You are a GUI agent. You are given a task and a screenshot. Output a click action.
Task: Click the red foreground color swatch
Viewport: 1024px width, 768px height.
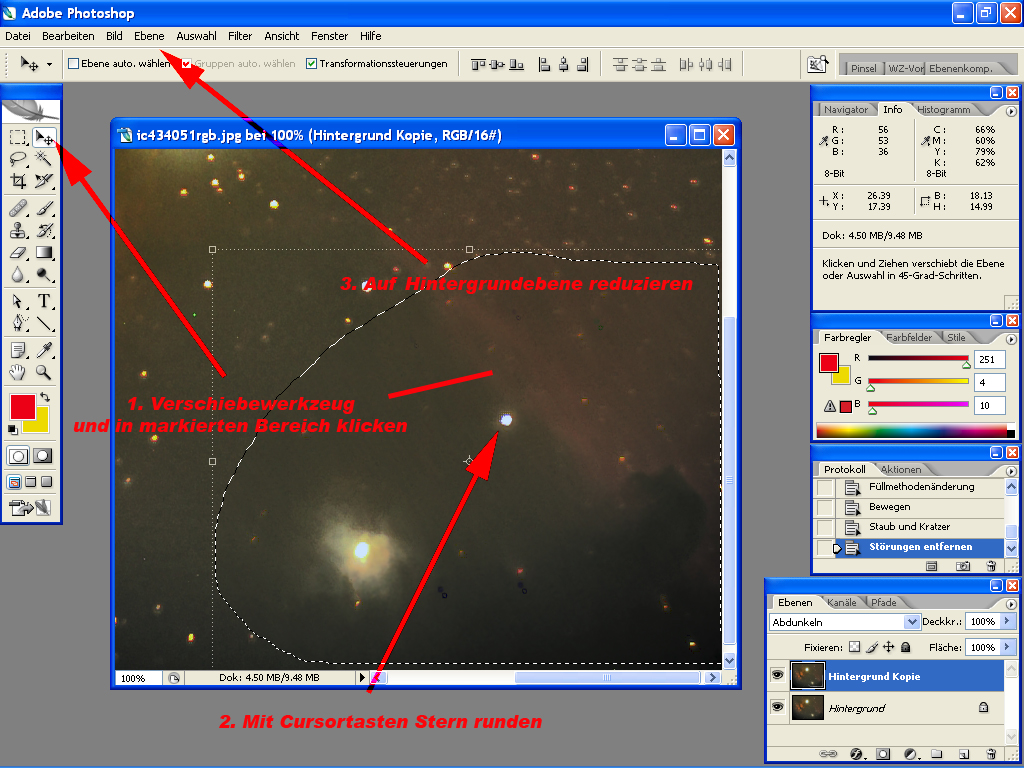tap(22, 406)
